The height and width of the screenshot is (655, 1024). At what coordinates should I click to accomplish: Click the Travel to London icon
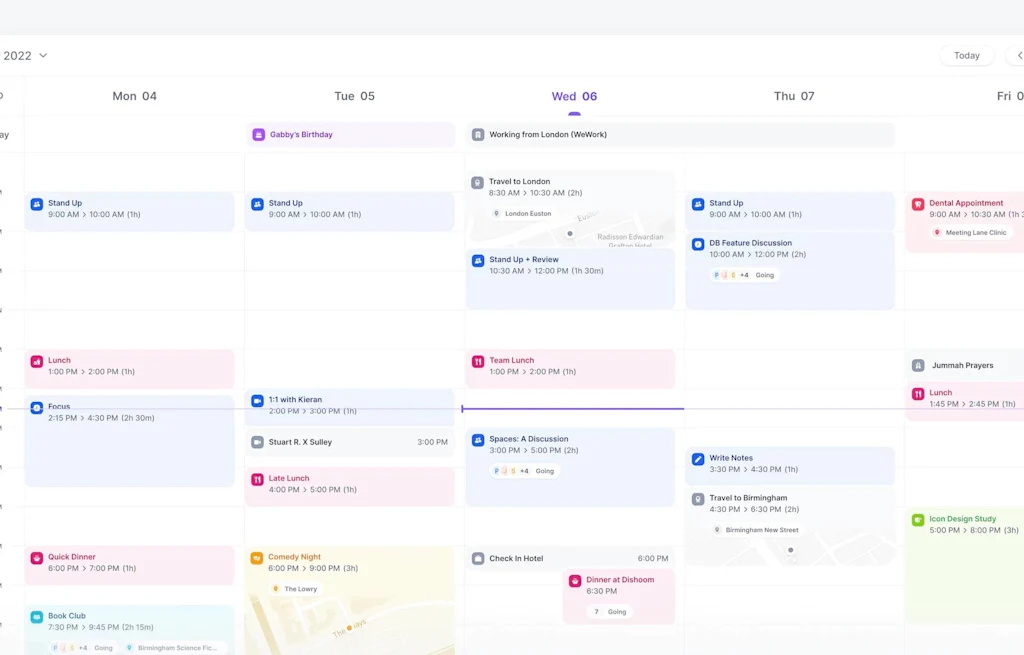(x=477, y=183)
